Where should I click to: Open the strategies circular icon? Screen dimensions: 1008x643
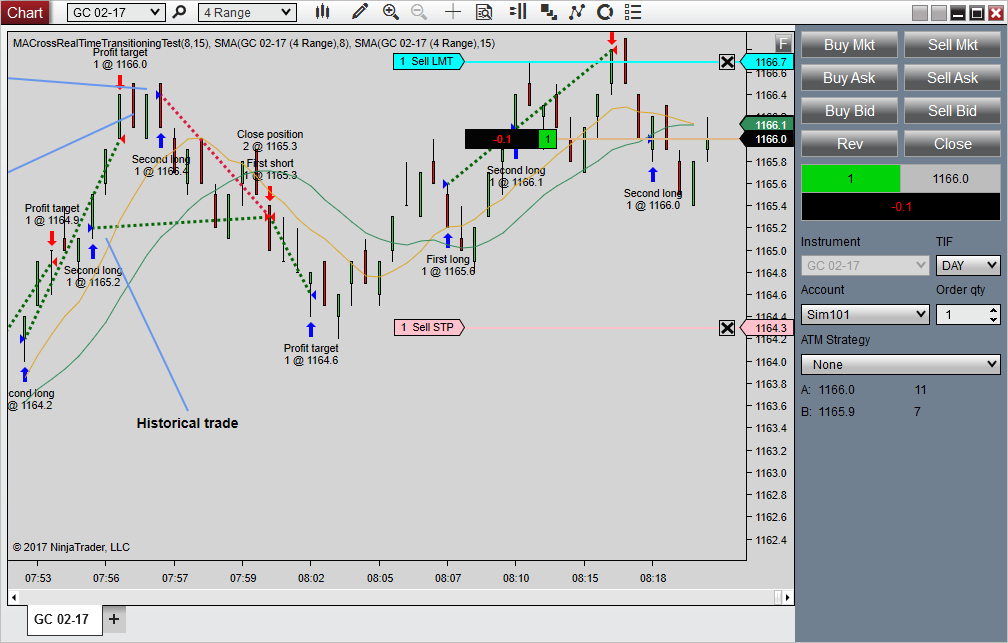click(x=605, y=12)
